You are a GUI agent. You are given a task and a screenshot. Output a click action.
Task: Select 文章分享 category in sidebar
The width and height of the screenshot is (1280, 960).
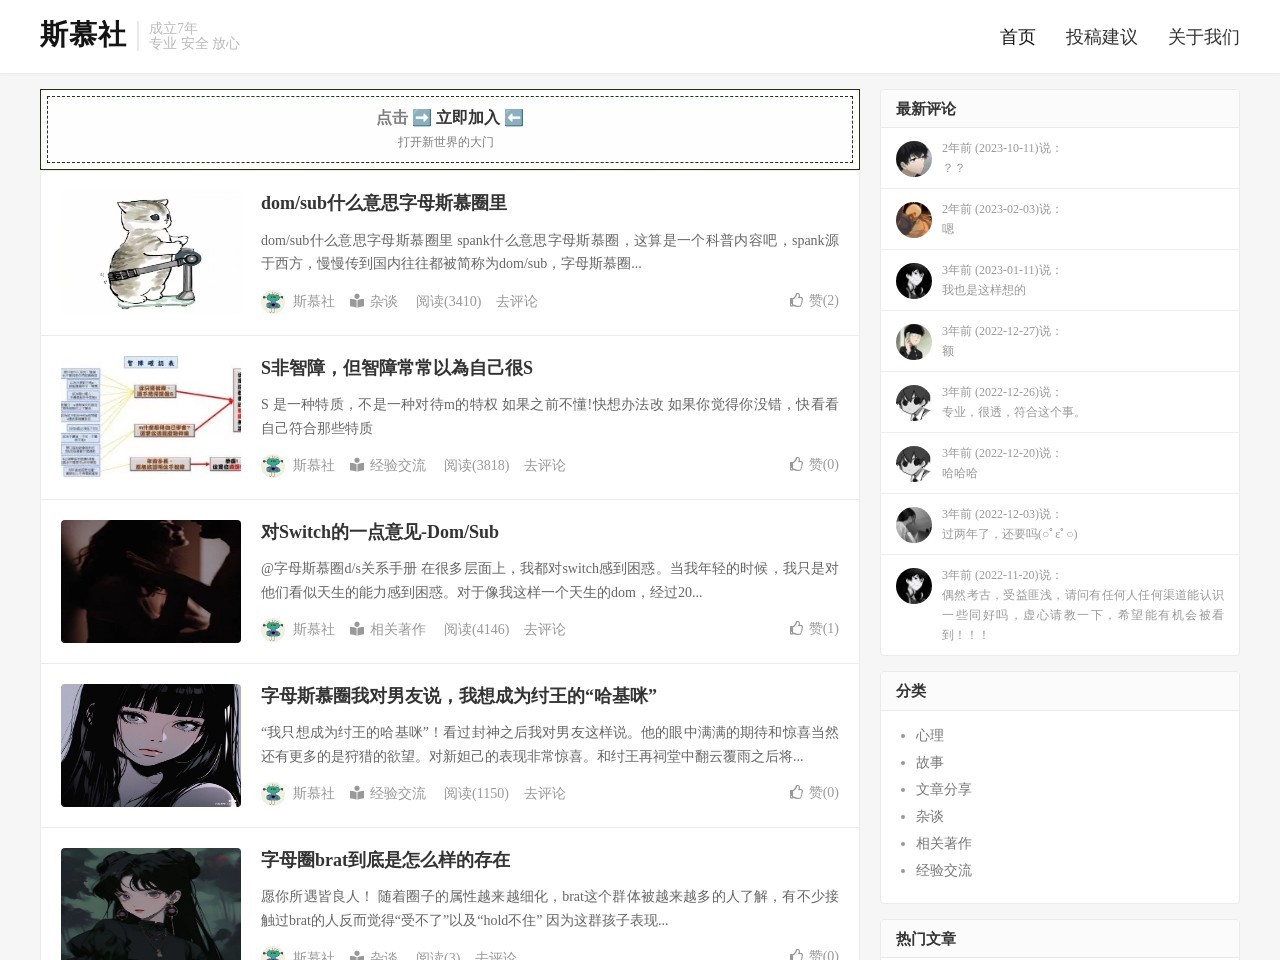point(943,789)
